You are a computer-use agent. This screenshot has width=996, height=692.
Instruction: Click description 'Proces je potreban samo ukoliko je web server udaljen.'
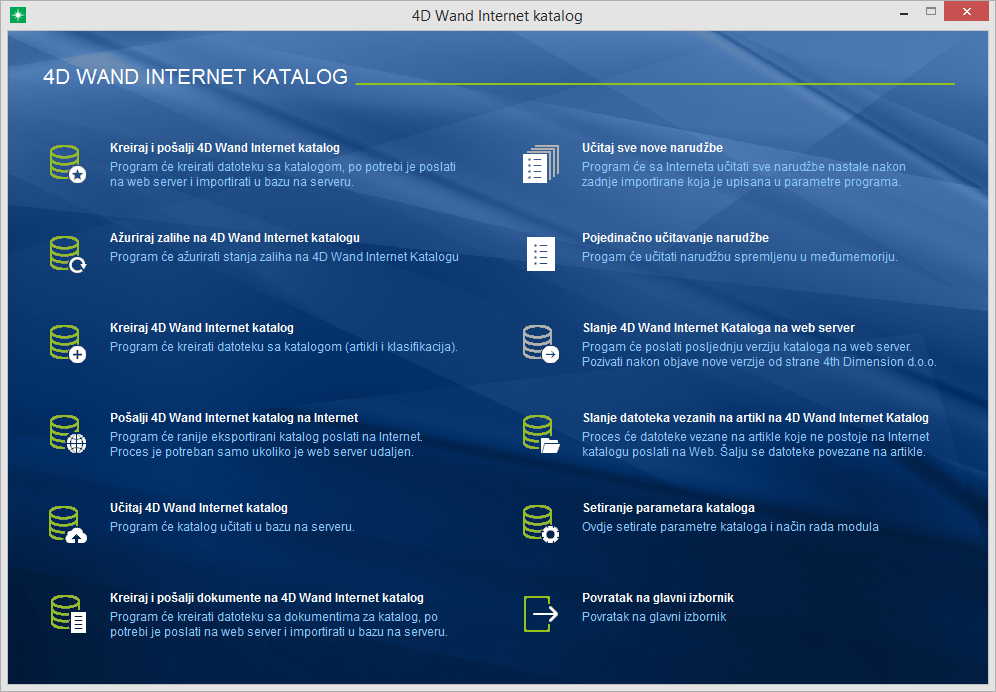tap(262, 452)
